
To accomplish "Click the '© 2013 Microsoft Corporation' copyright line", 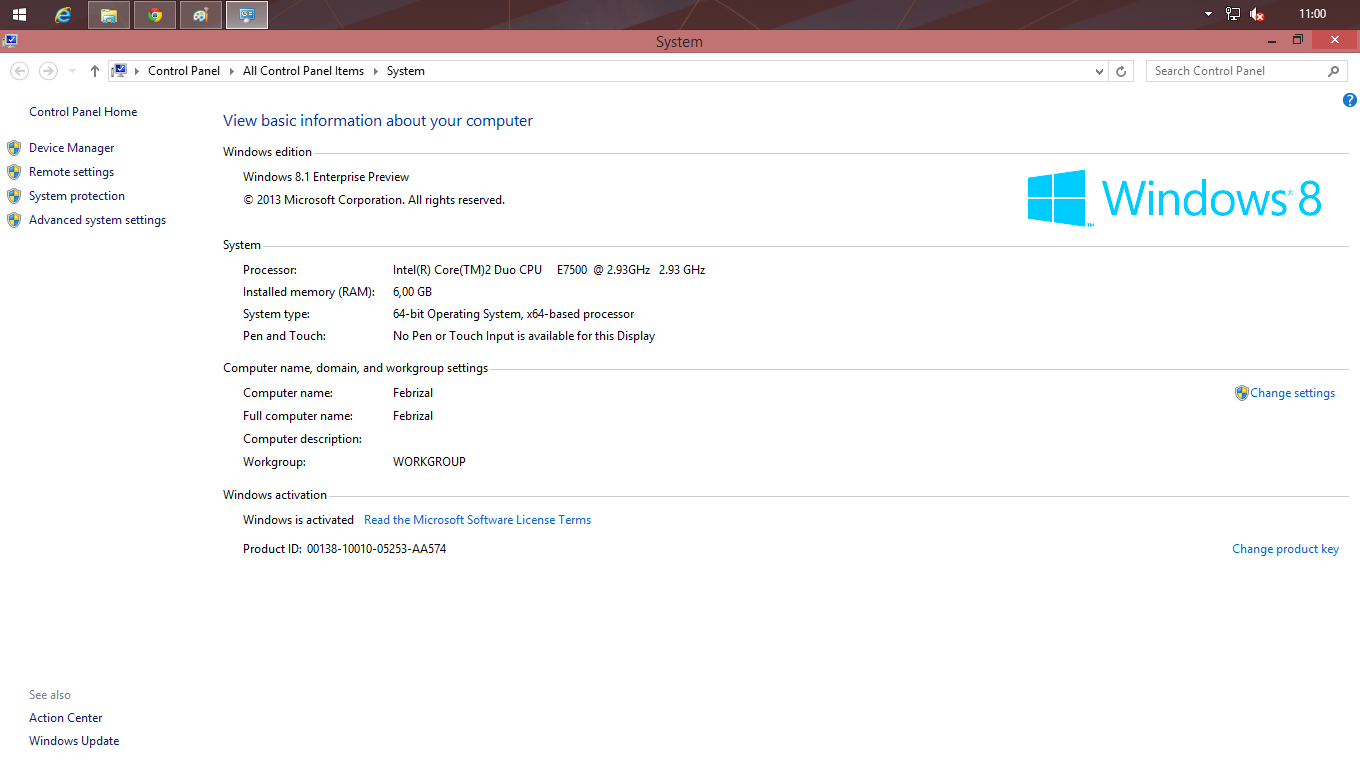I will 374,200.
